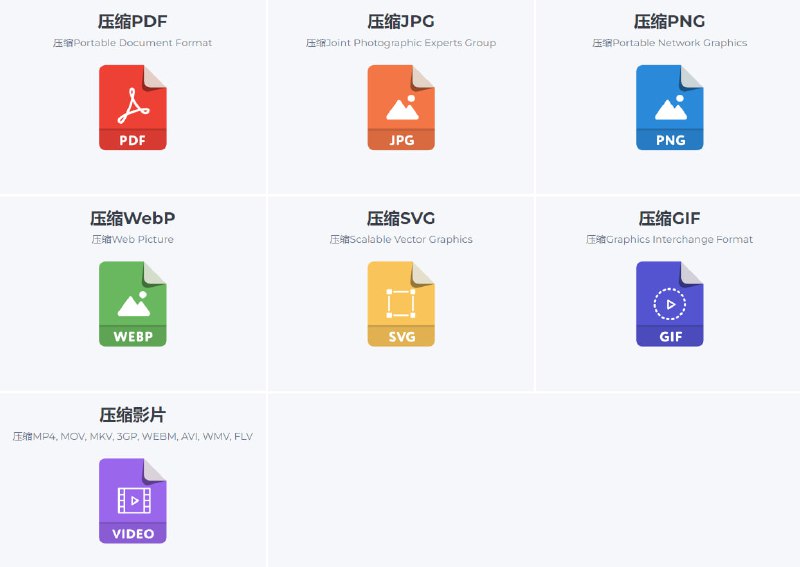Choose the 压缩SVG heading
Image resolution: width=800 pixels, height=567 pixels.
tap(401, 219)
